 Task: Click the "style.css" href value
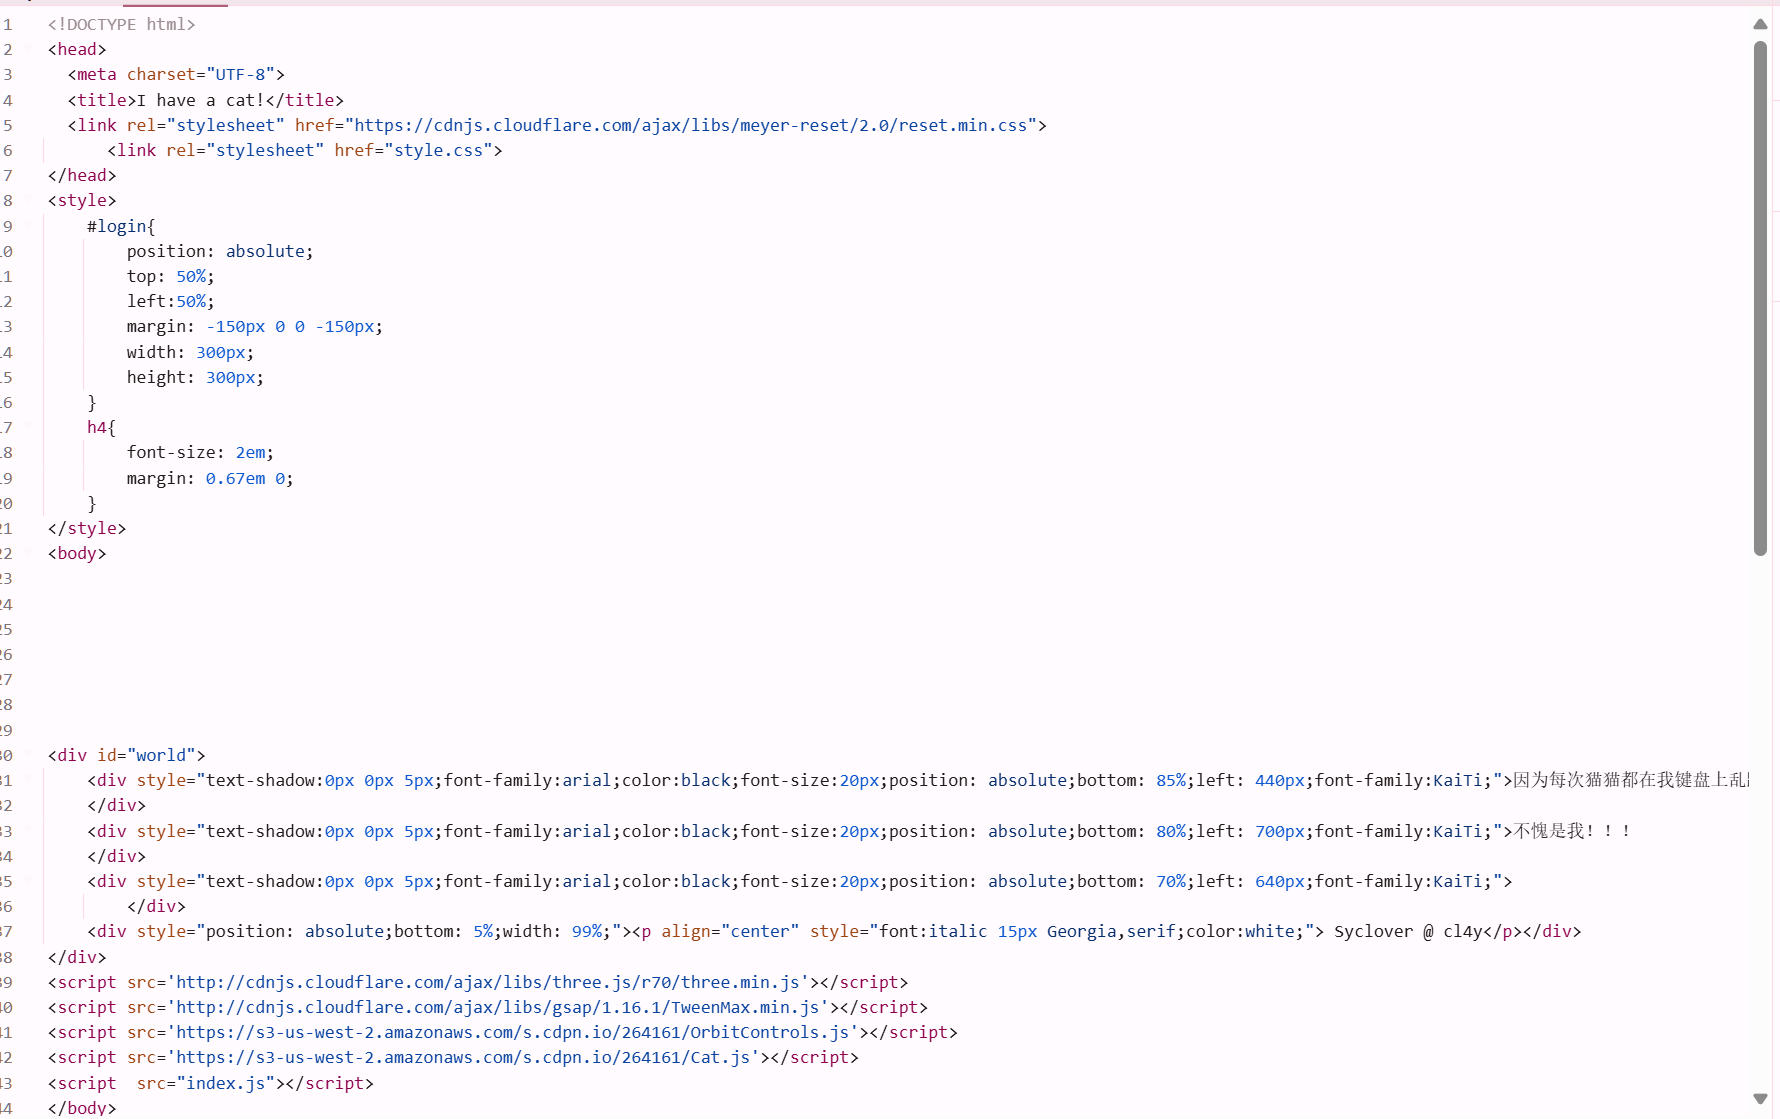[438, 150]
